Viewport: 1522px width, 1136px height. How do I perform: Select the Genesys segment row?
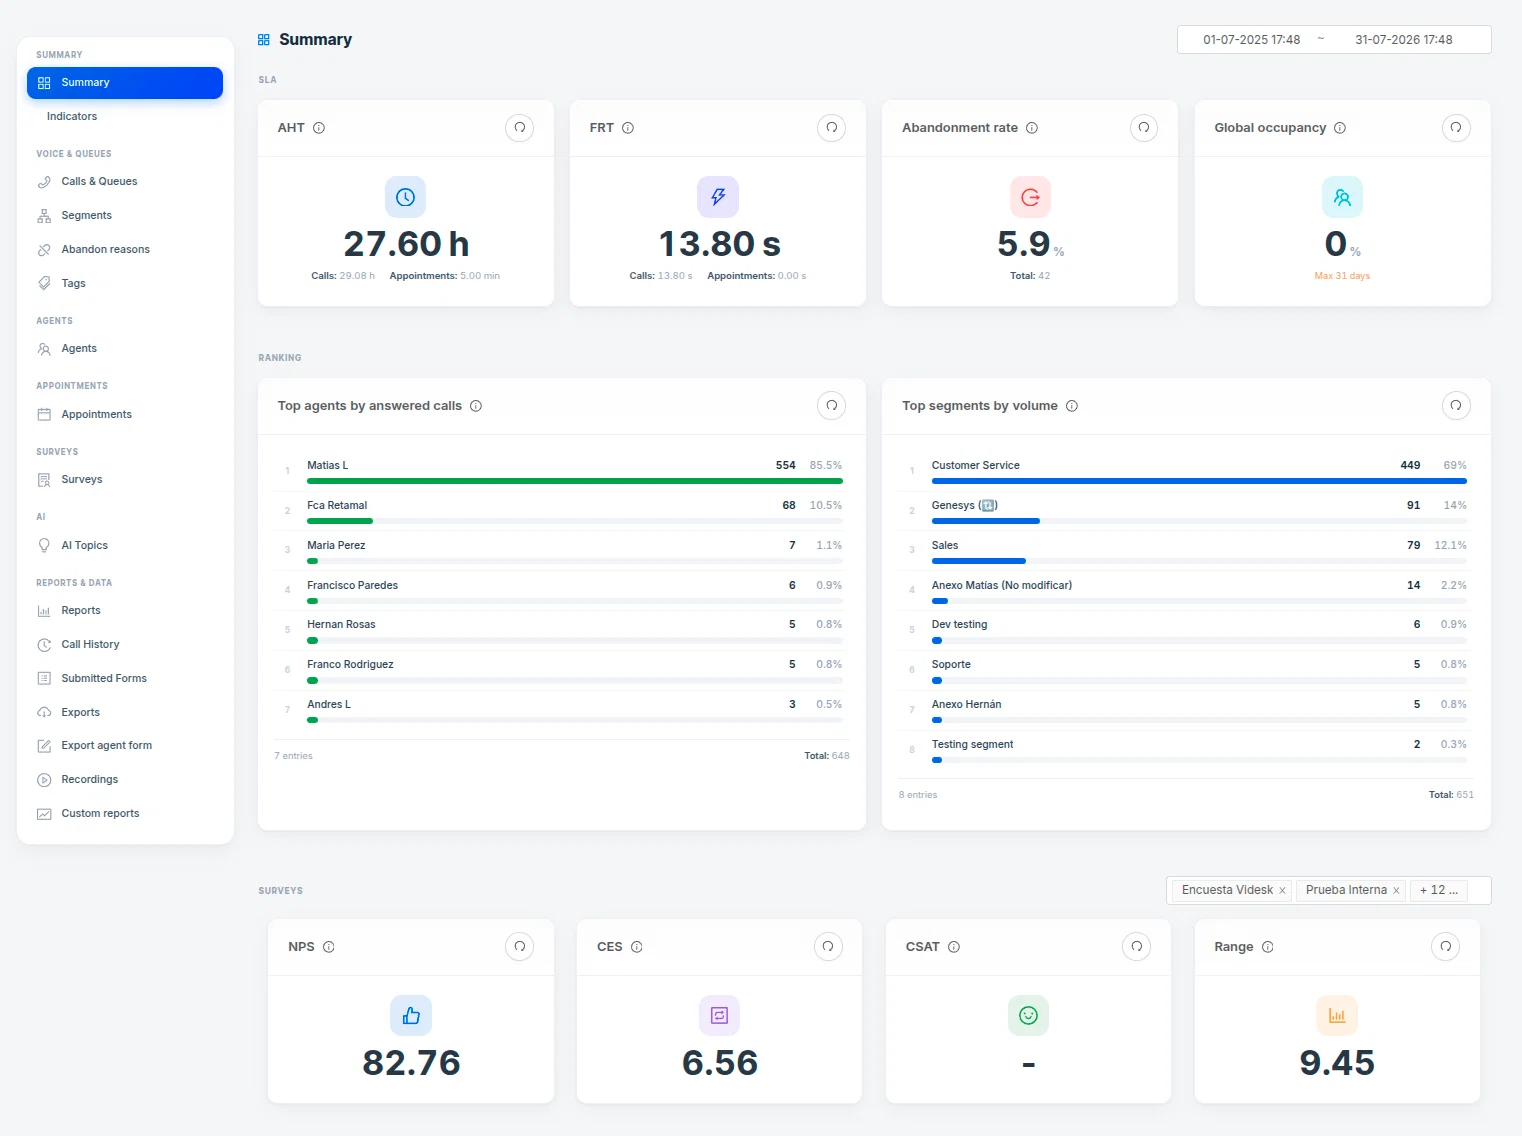1186,511
